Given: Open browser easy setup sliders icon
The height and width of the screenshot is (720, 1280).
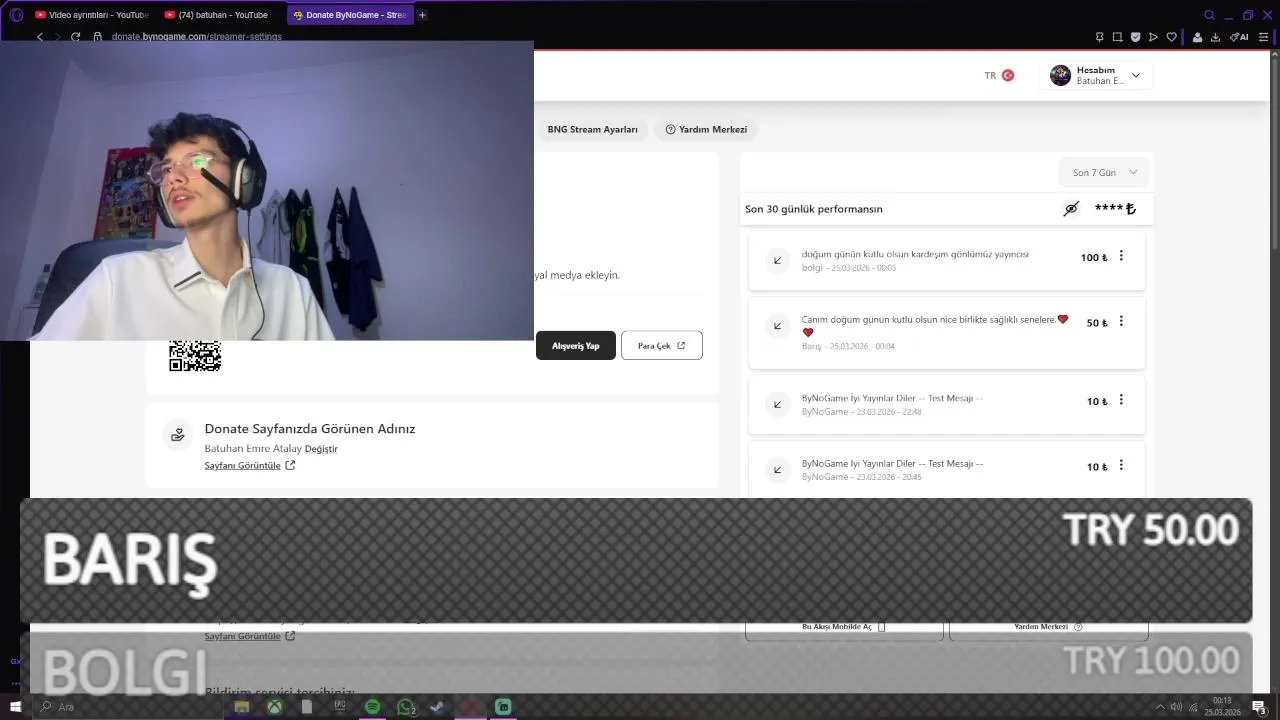Looking at the screenshot, I should pyautogui.click(x=1263, y=37).
